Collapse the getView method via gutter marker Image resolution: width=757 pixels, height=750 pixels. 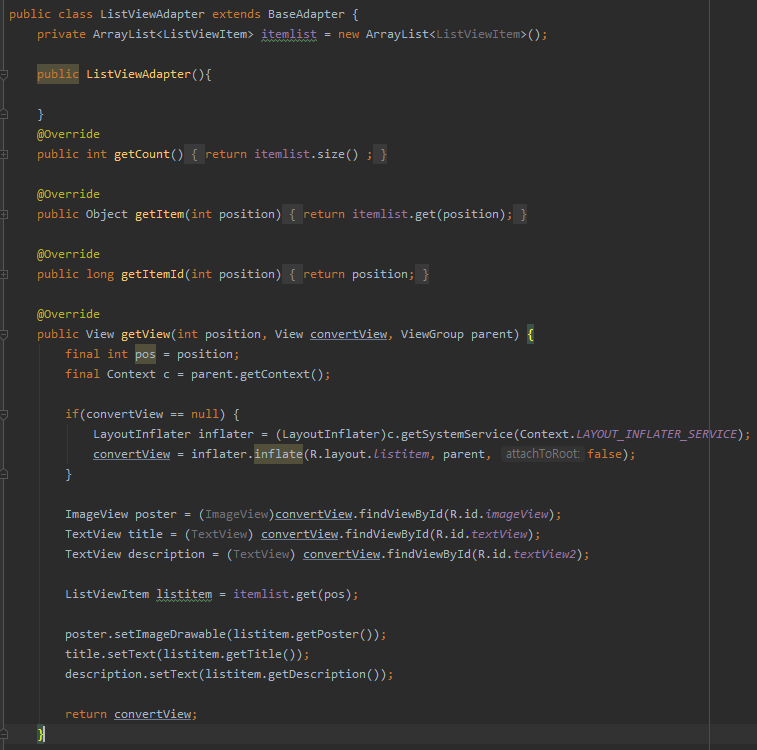click(3, 334)
